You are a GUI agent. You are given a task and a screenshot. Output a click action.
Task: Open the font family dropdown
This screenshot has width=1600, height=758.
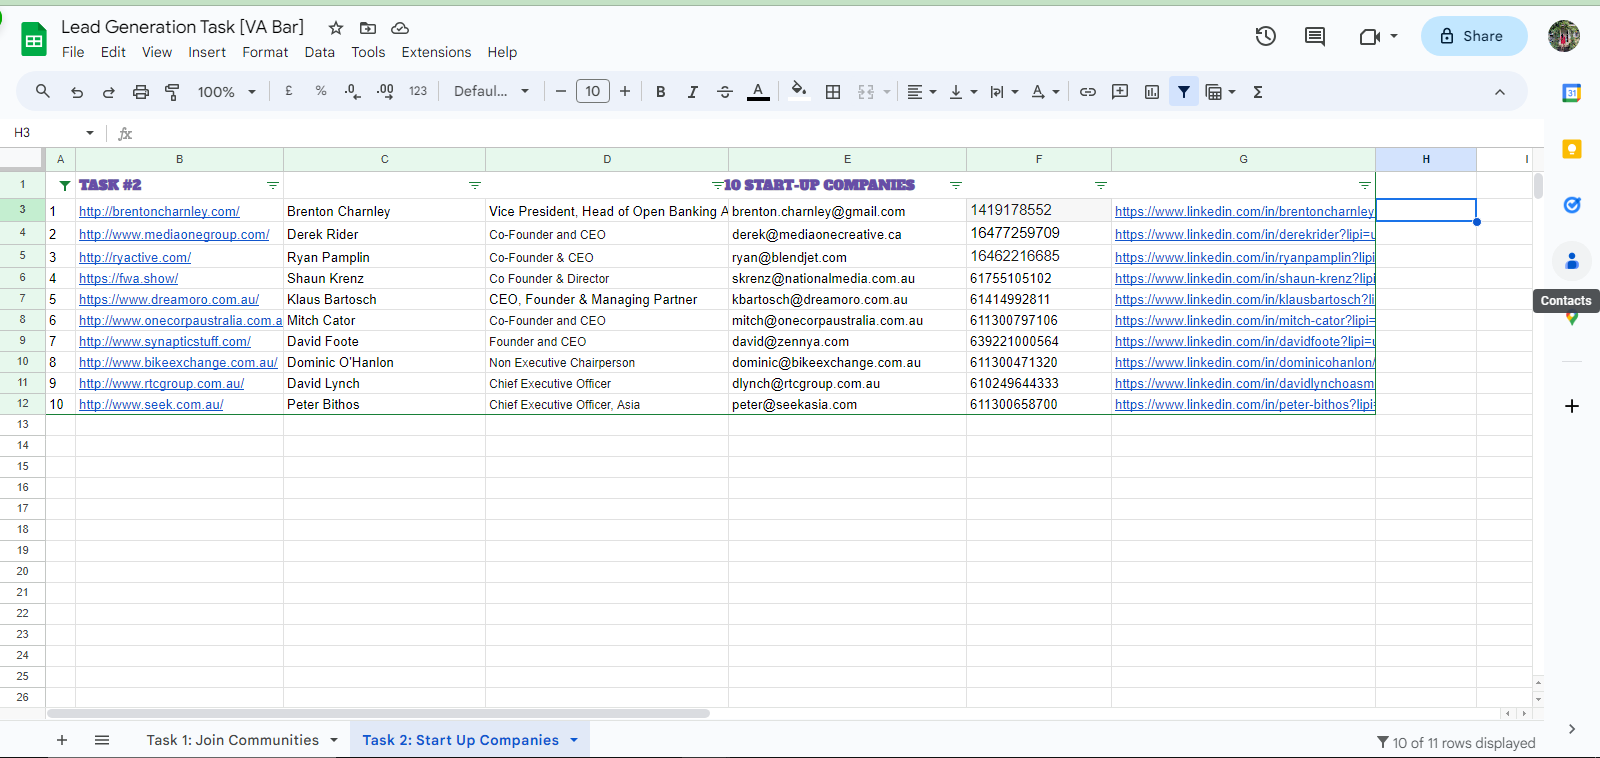tap(491, 91)
